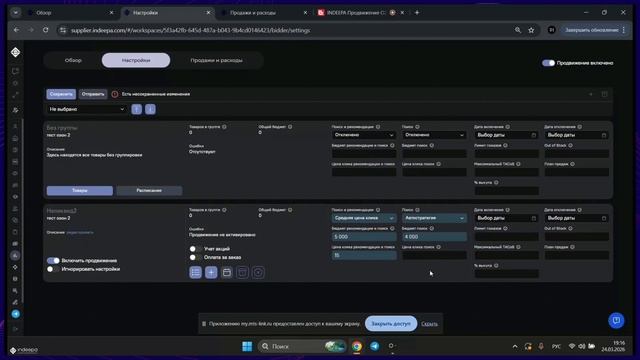
Task: Open the Chrome tab search dropdown arrow
Action: tap(16, 13)
